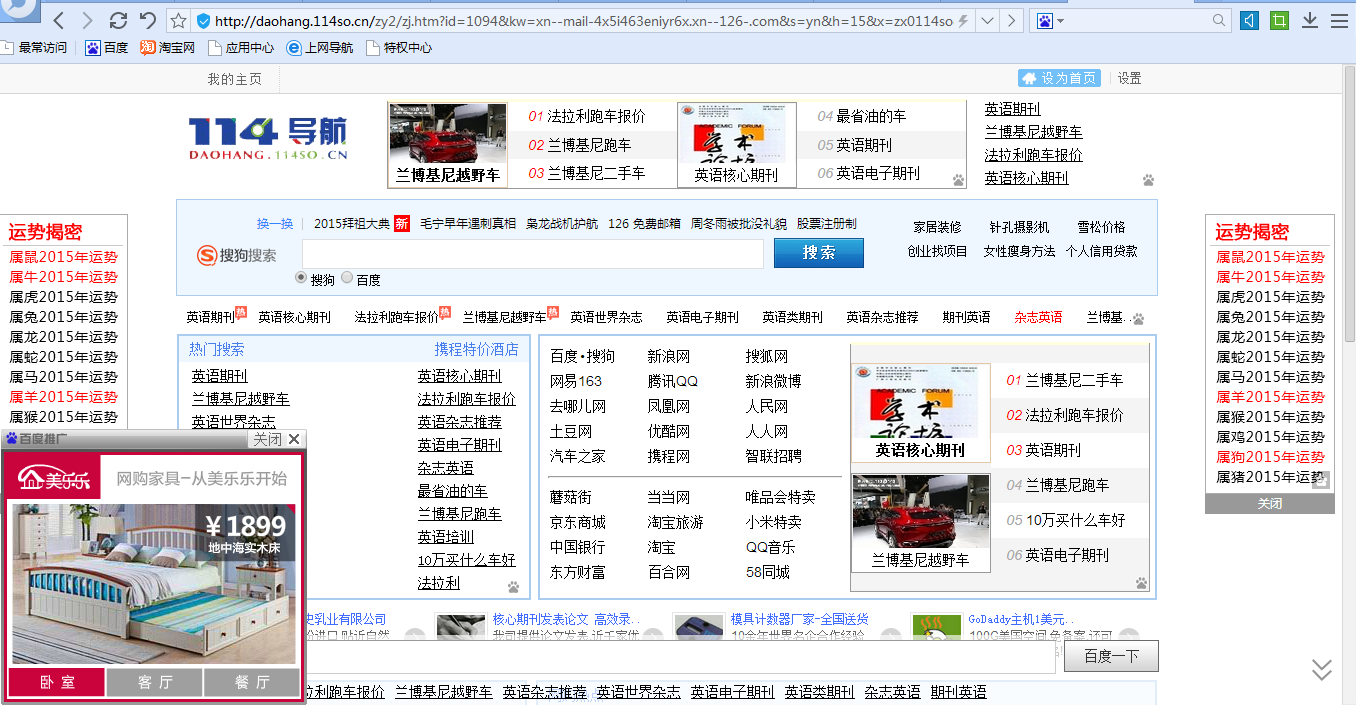The width and height of the screenshot is (1356, 705).
Task: Open the green screenshot capture tool
Action: coord(1279,19)
